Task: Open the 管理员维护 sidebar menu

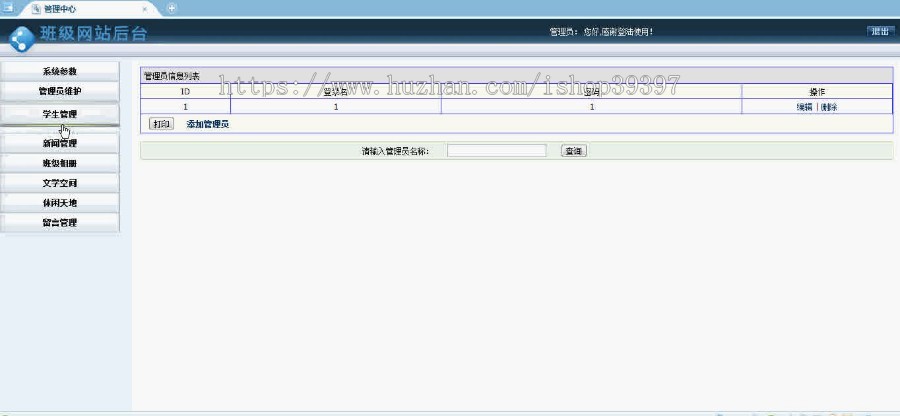Action: pyautogui.click(x=60, y=91)
